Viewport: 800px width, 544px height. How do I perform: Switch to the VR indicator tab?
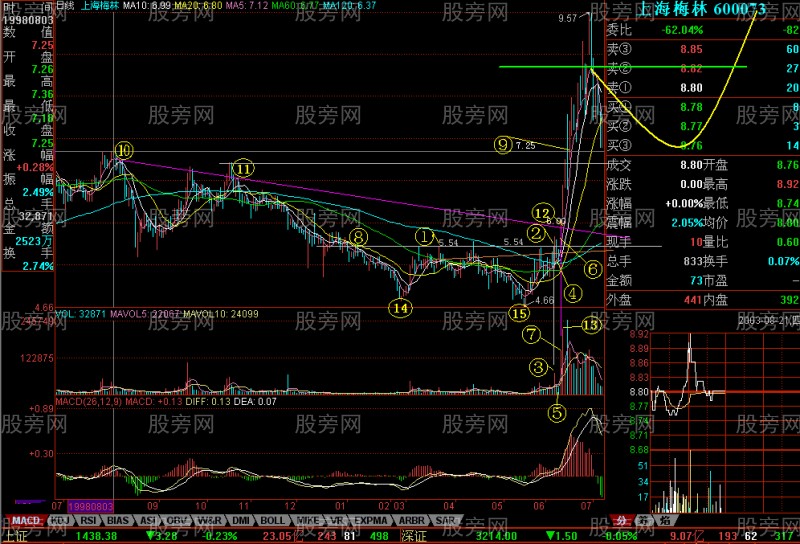pos(336,521)
